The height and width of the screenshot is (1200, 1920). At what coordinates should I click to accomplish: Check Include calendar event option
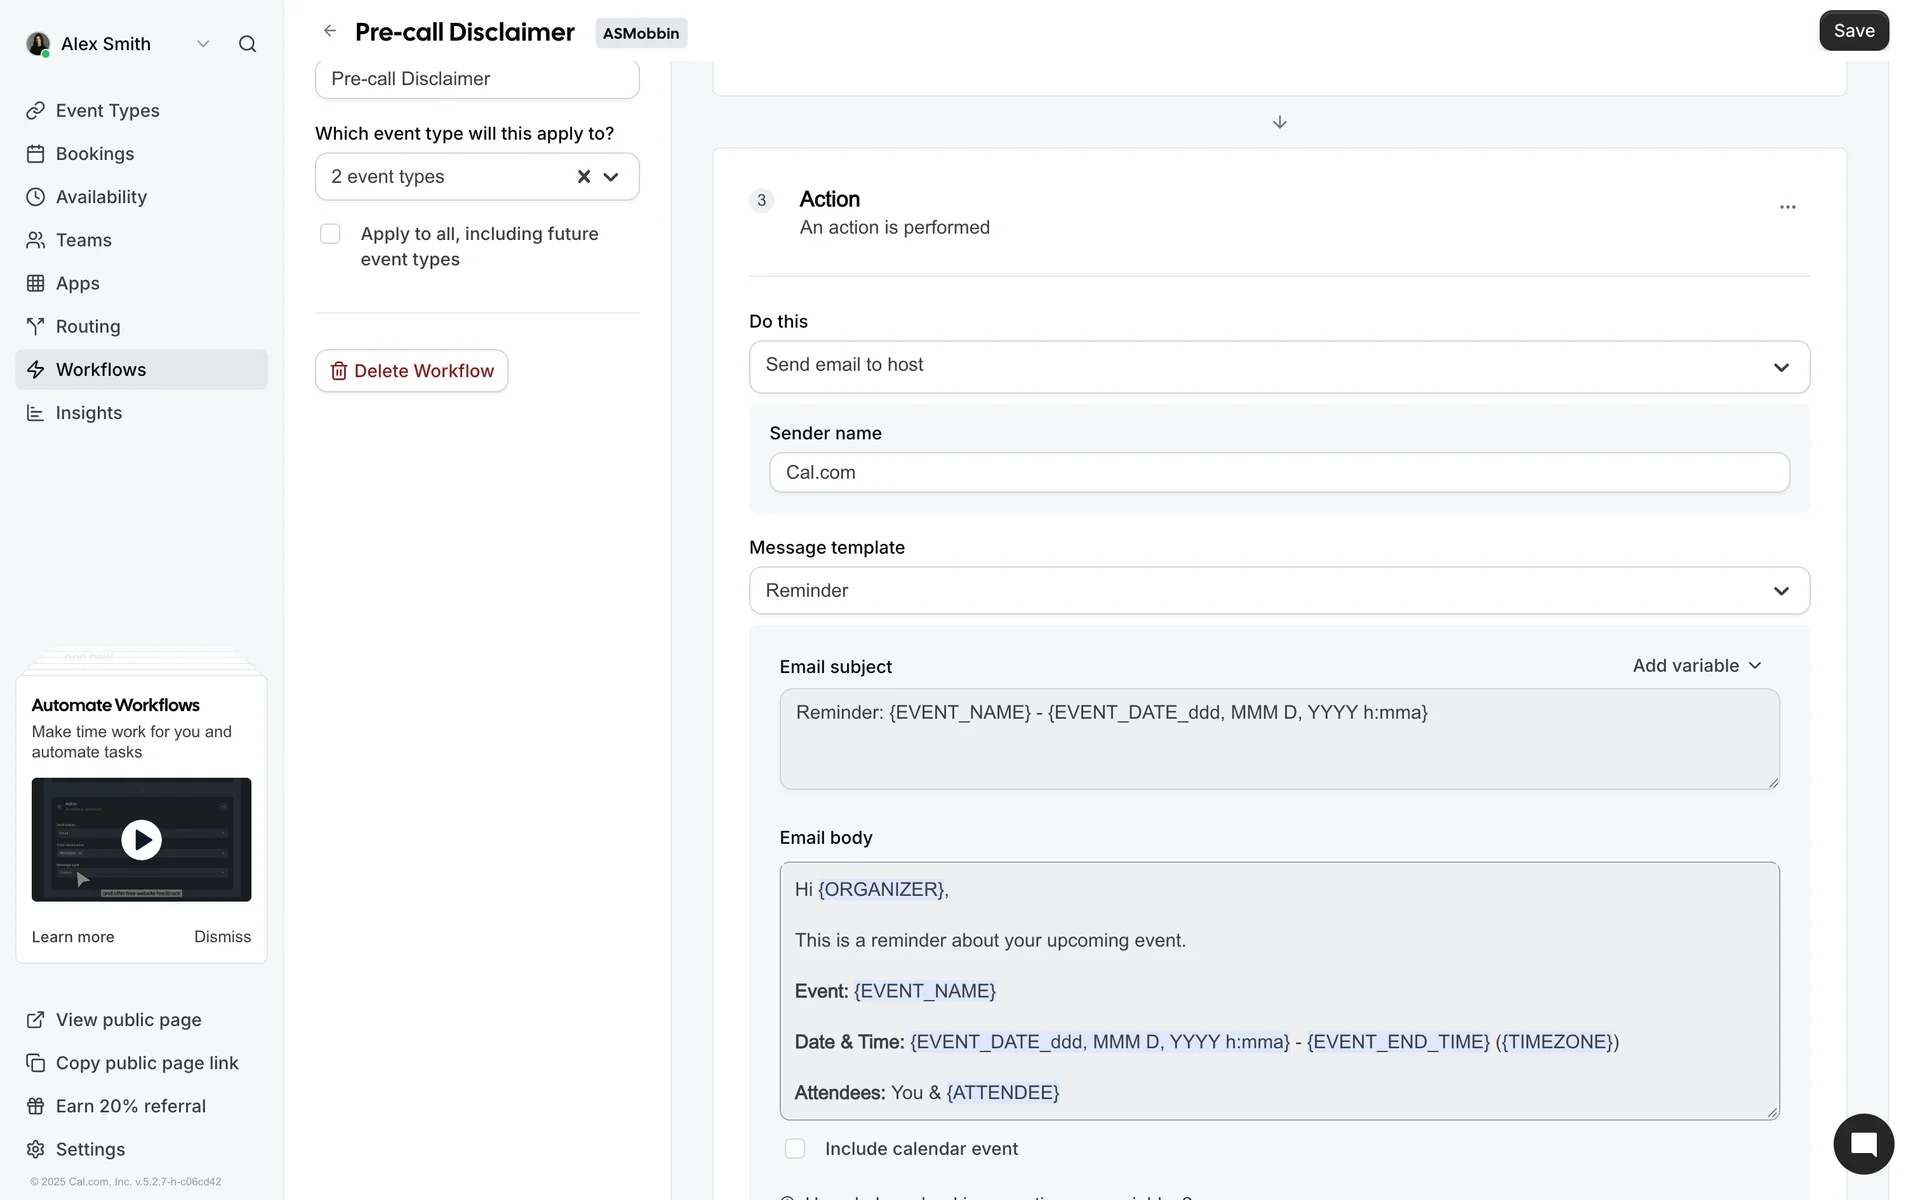click(x=795, y=1149)
